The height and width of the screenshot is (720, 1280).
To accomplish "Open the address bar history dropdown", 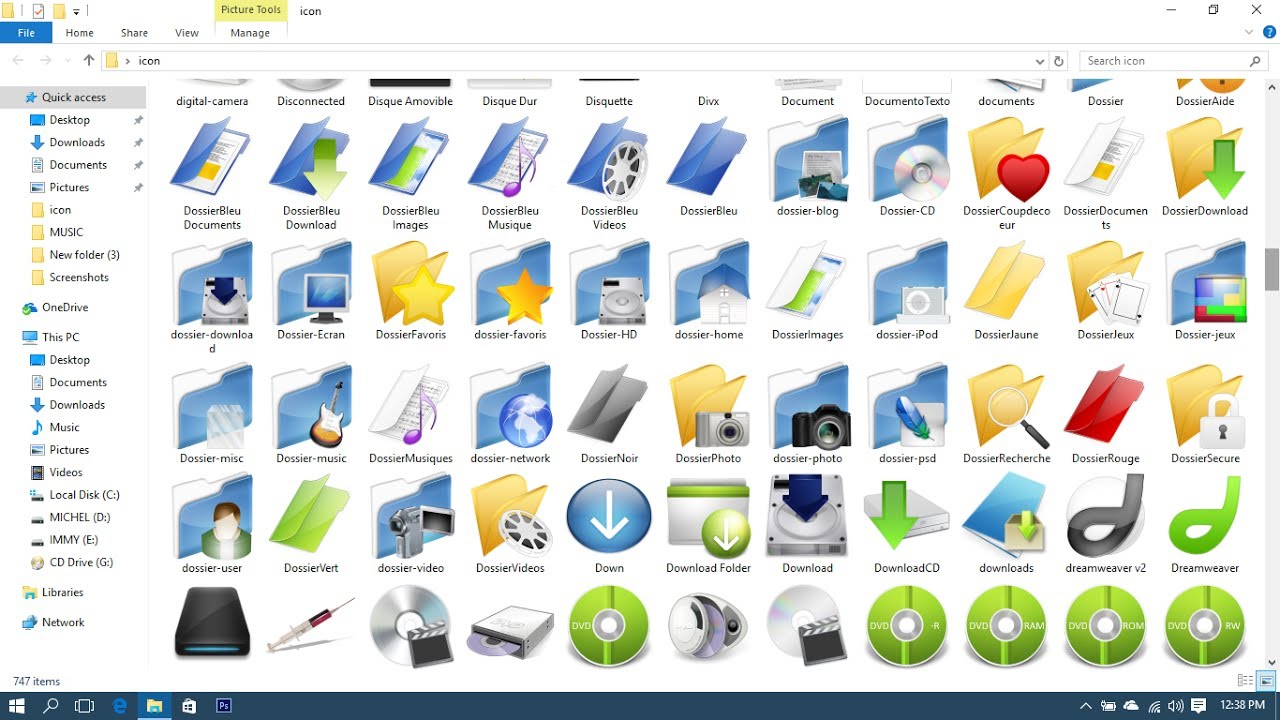I will point(1040,60).
